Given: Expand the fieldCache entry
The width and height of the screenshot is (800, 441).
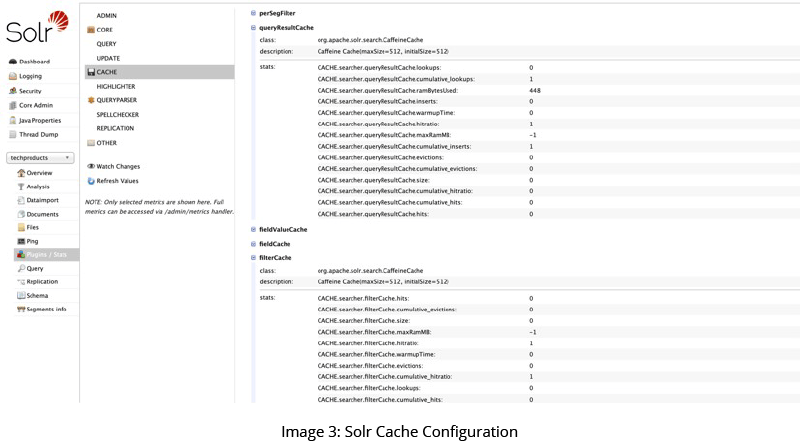Looking at the screenshot, I should point(253,244).
